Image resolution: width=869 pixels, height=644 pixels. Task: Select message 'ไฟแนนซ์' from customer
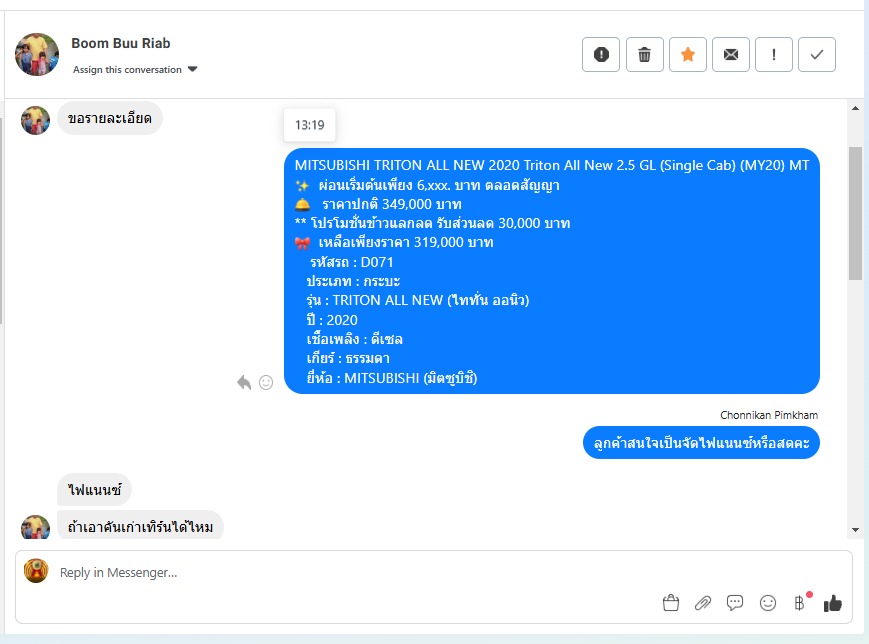pos(94,489)
